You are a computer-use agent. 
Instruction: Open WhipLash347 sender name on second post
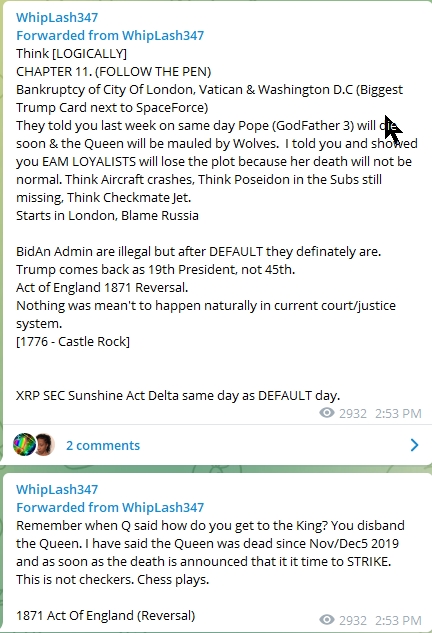(57, 489)
